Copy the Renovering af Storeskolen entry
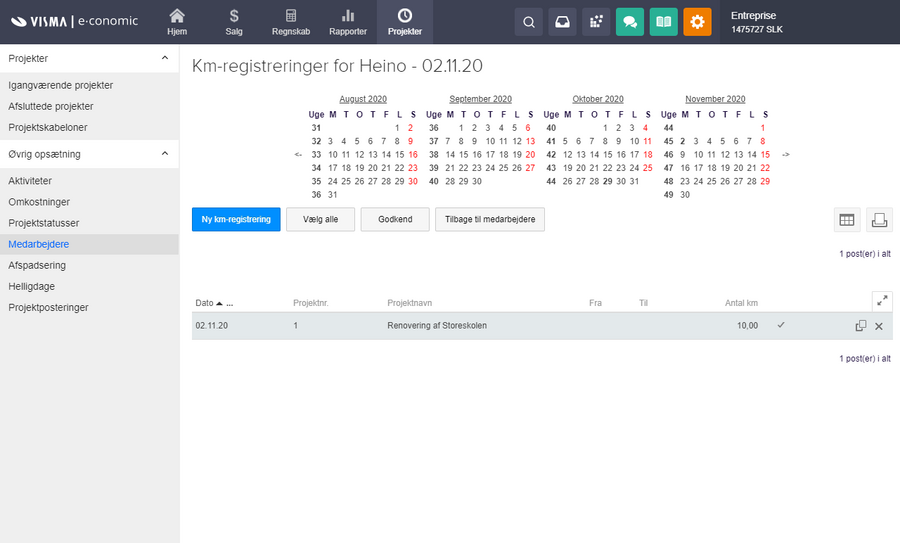 point(860,326)
